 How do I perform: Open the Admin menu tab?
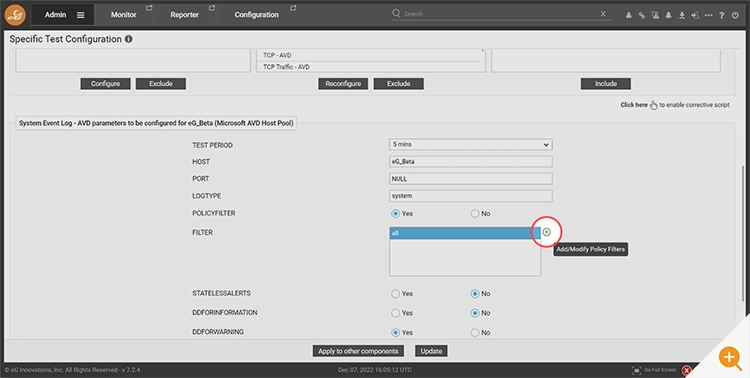[63, 15]
